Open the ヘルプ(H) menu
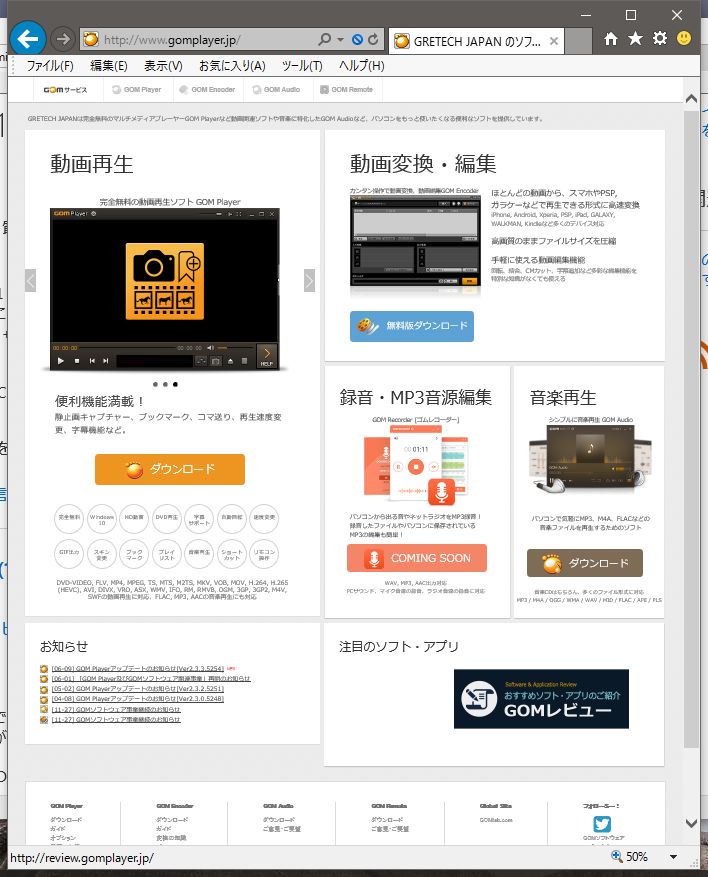708x877 pixels. pyautogui.click(x=361, y=65)
